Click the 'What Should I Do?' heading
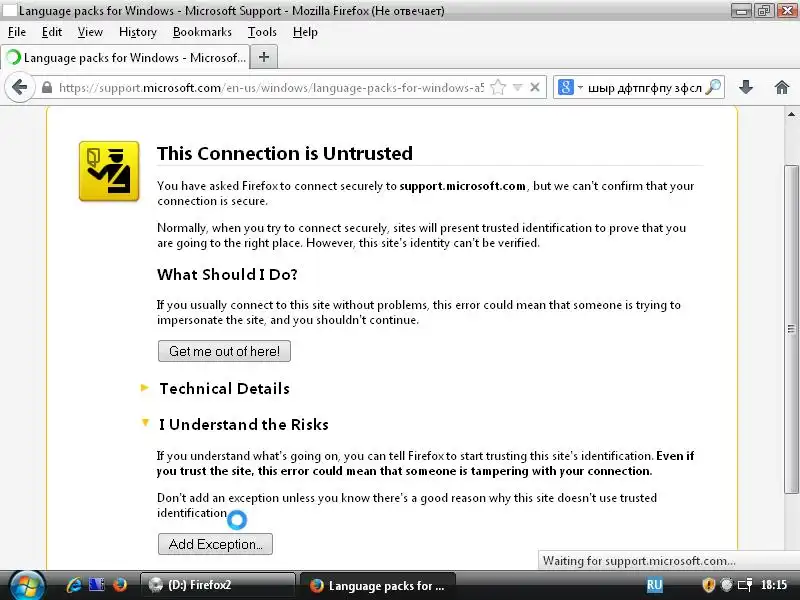This screenshot has height=600, width=800. (x=227, y=274)
